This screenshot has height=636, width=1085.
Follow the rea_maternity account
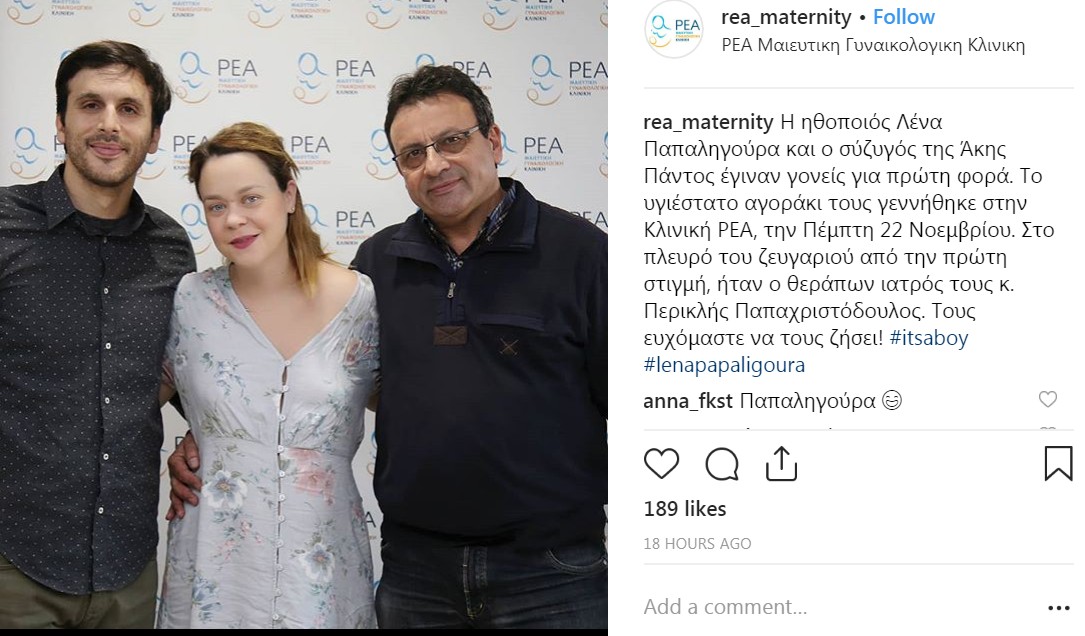[904, 17]
